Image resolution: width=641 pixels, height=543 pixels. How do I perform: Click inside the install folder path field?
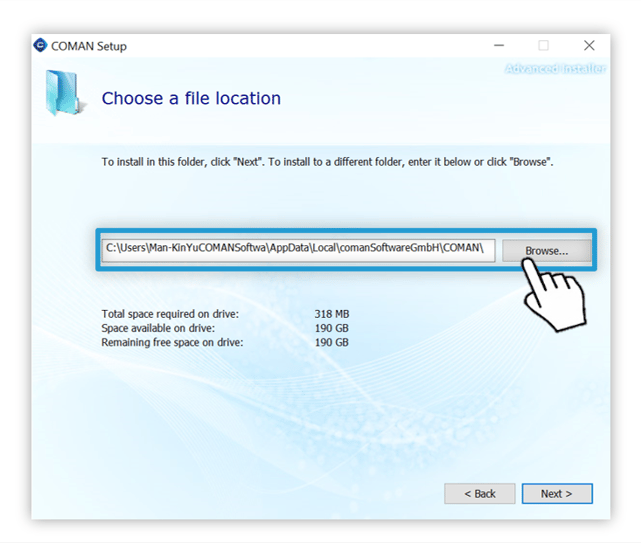point(298,249)
